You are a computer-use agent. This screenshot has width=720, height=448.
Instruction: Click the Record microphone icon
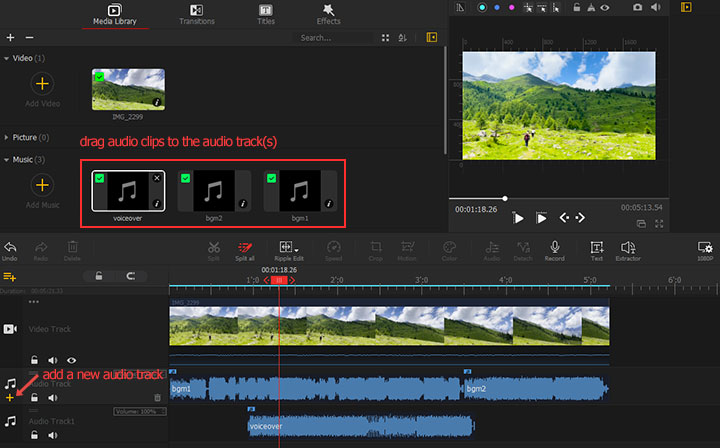(x=554, y=247)
